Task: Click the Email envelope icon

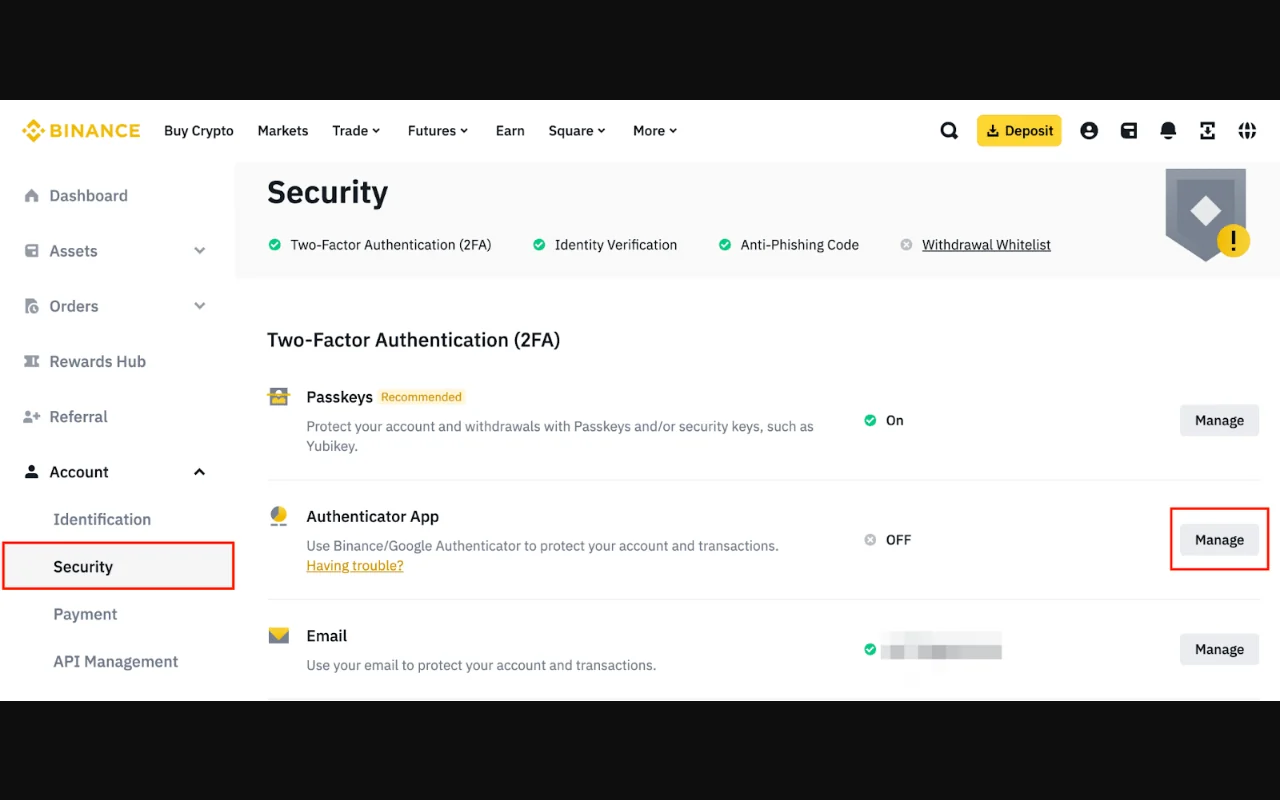Action: click(278, 636)
